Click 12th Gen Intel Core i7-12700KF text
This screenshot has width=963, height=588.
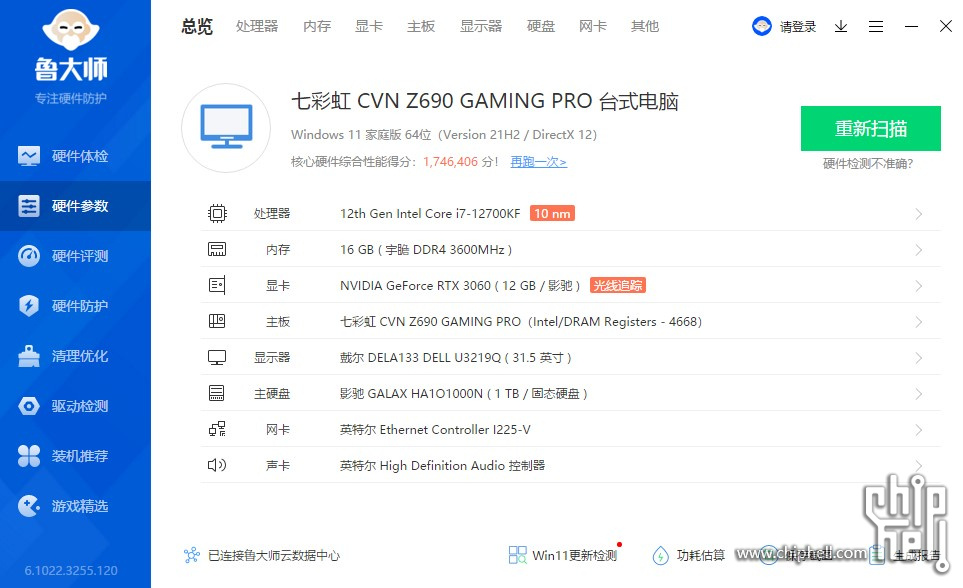click(x=430, y=213)
